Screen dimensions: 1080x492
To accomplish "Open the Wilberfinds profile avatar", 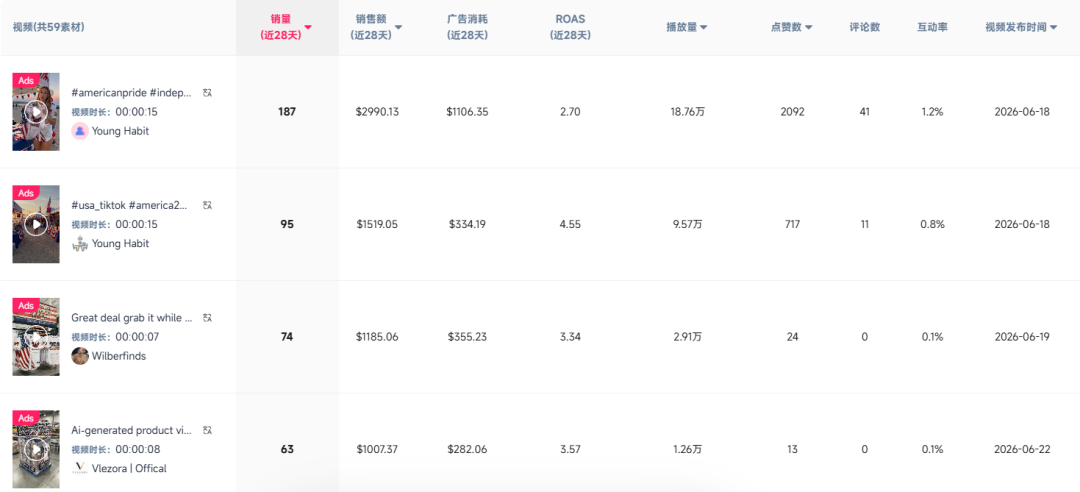I will coord(80,356).
